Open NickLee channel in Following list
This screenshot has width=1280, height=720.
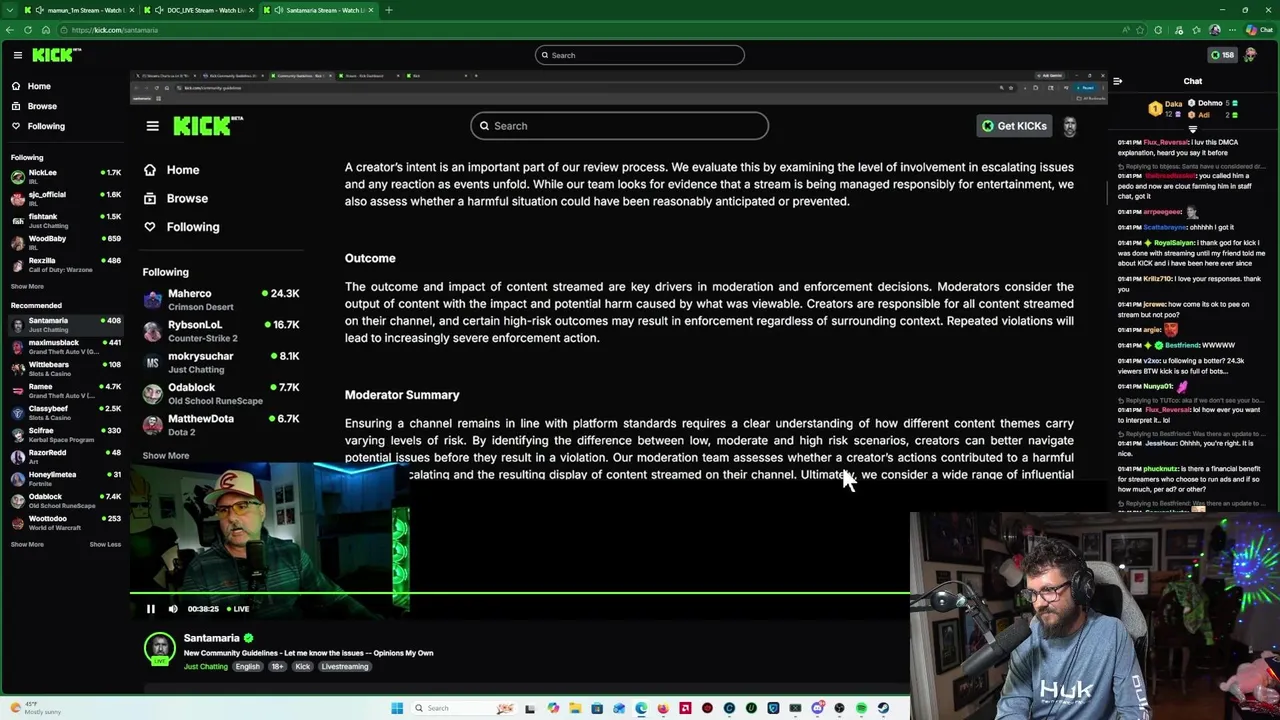tap(65, 177)
